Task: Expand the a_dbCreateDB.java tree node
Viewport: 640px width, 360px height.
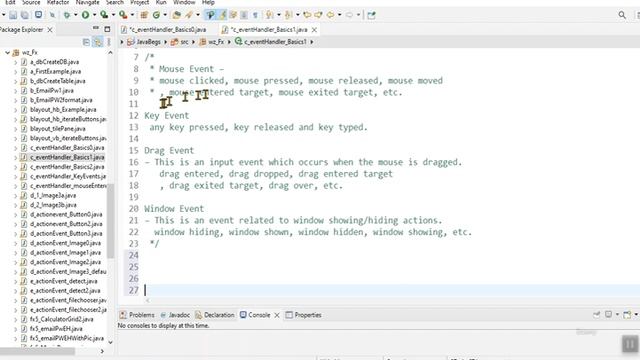Action: pyautogui.click(x=16, y=62)
